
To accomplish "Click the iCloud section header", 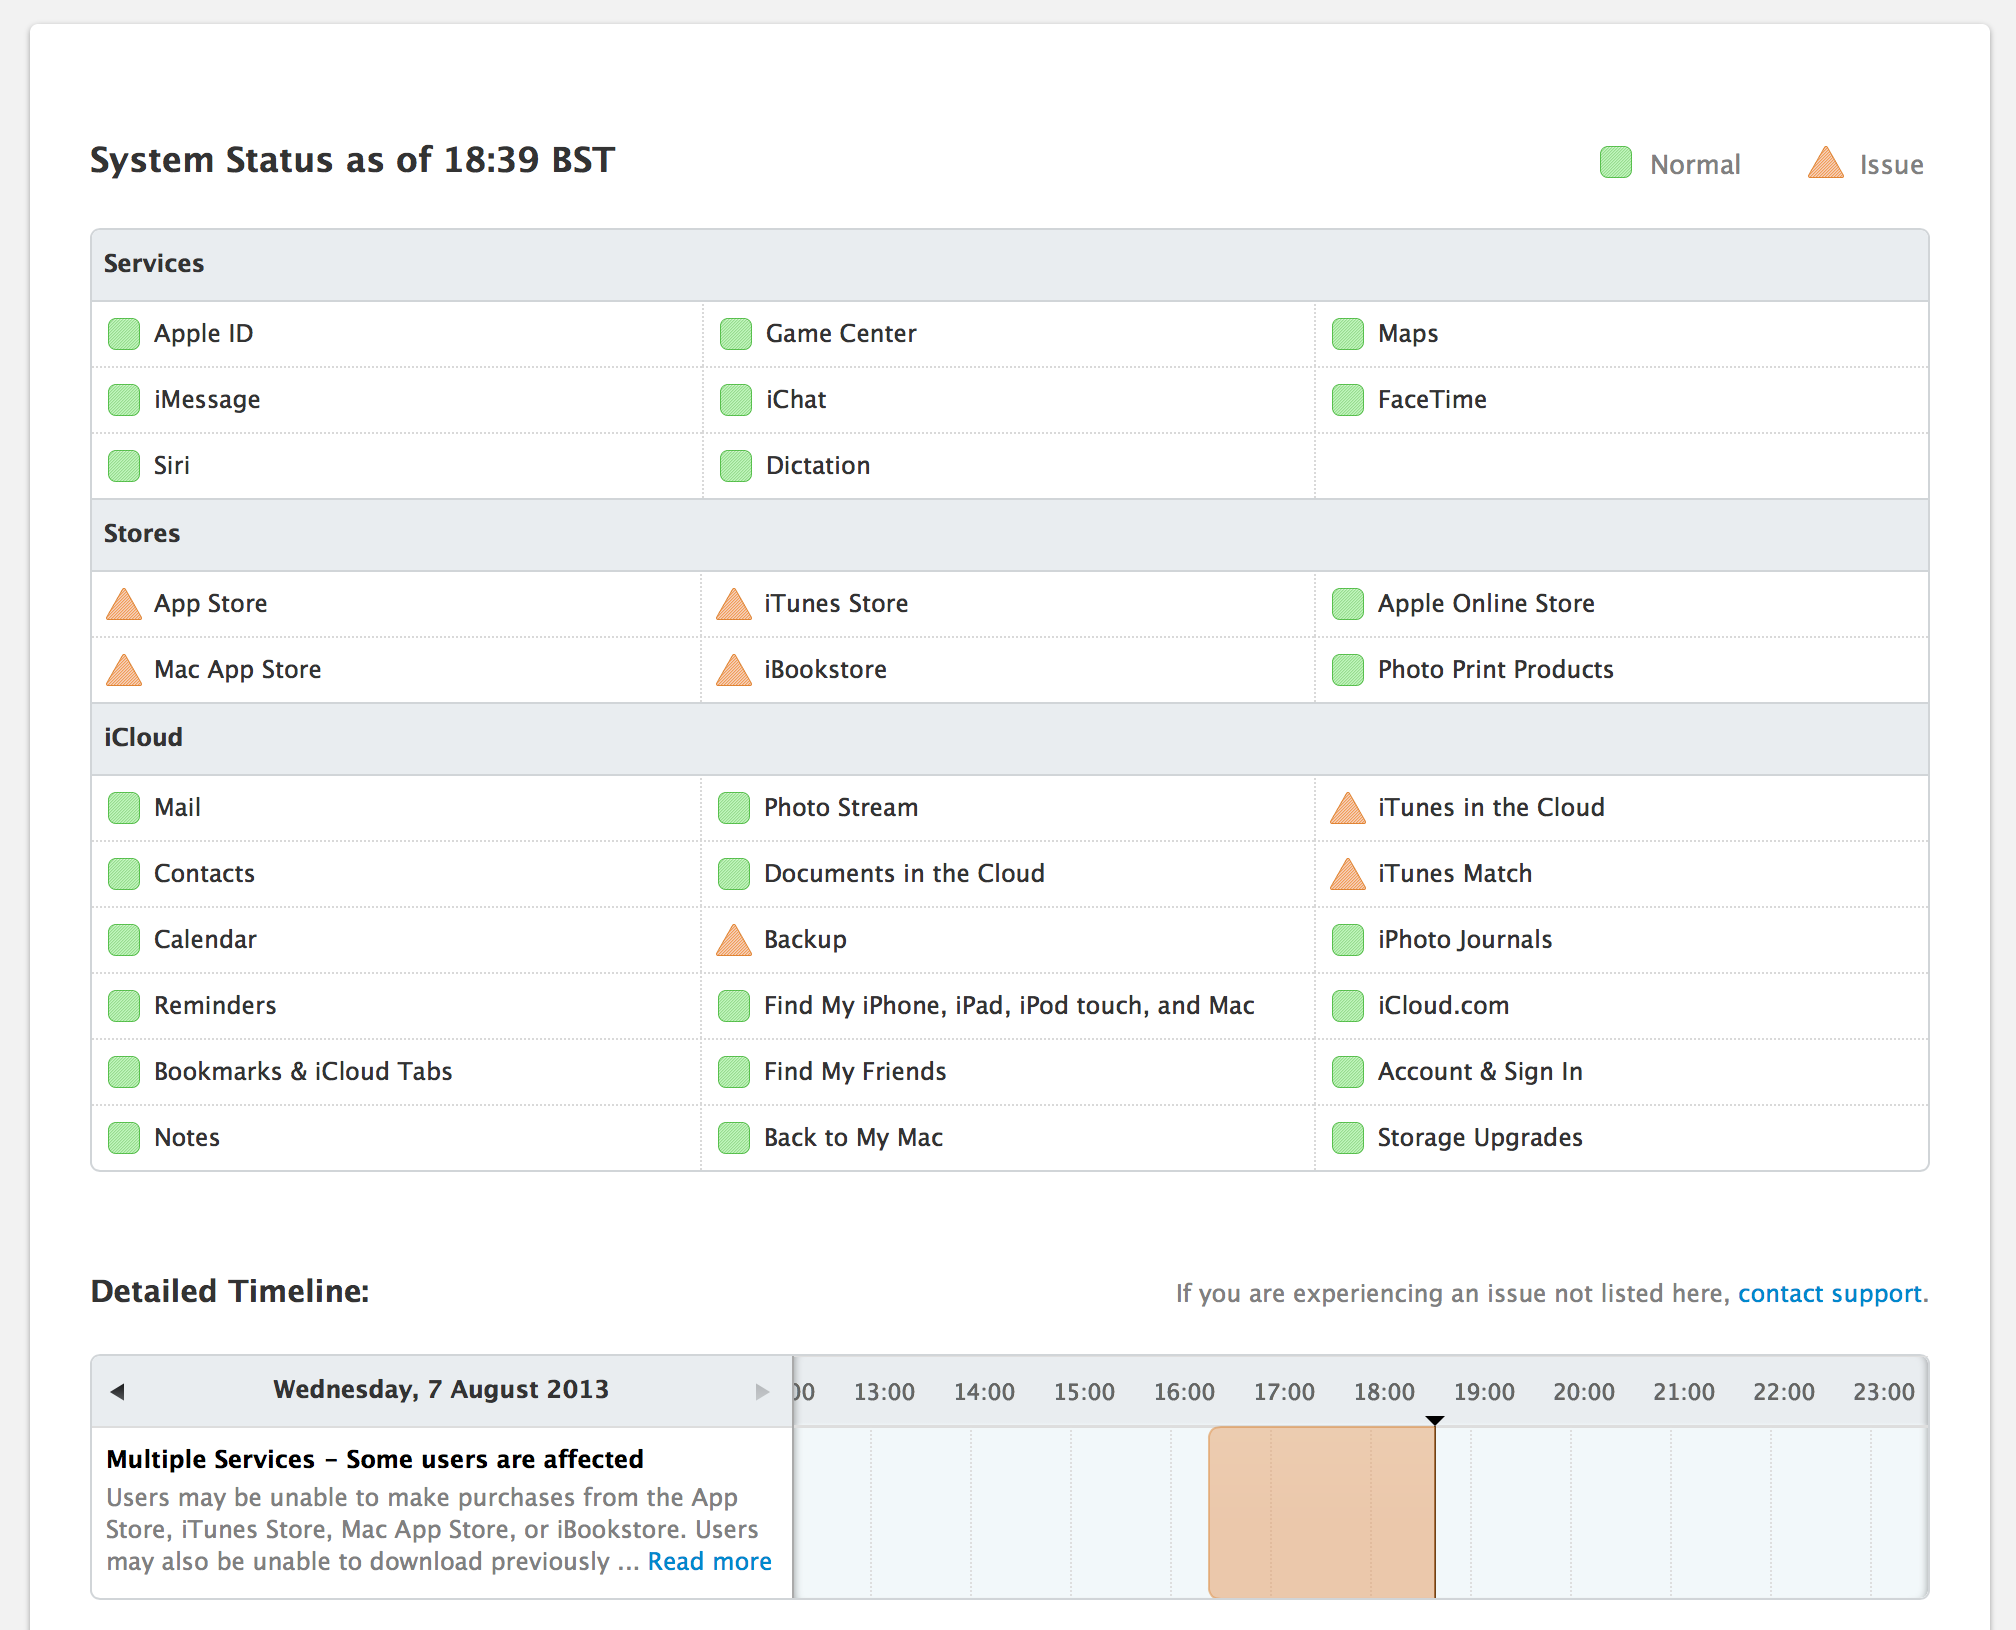I will point(1010,738).
